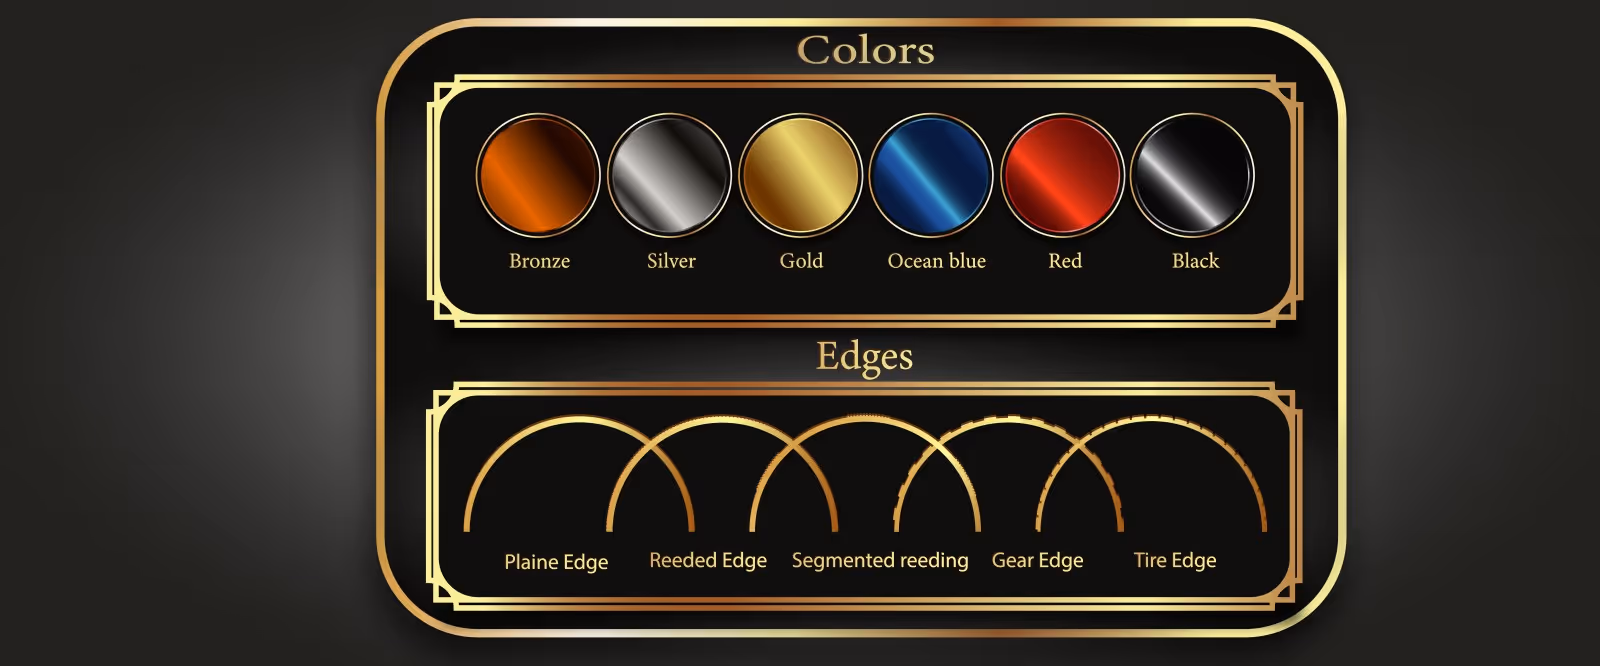Select the Ocean blue color circle

pyautogui.click(x=931, y=175)
